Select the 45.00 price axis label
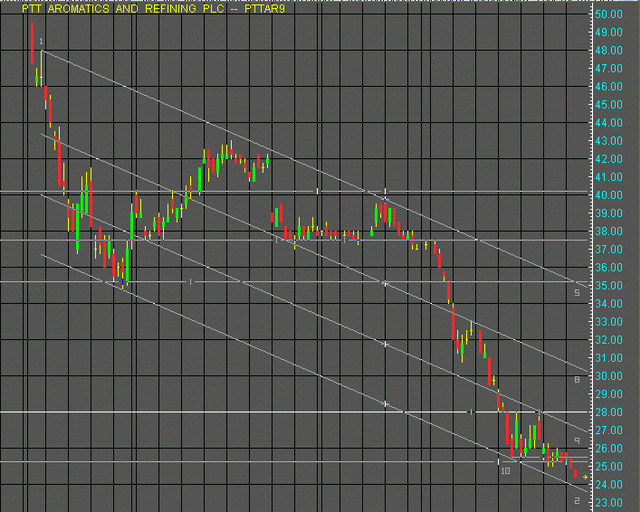The width and height of the screenshot is (640, 512). (609, 105)
